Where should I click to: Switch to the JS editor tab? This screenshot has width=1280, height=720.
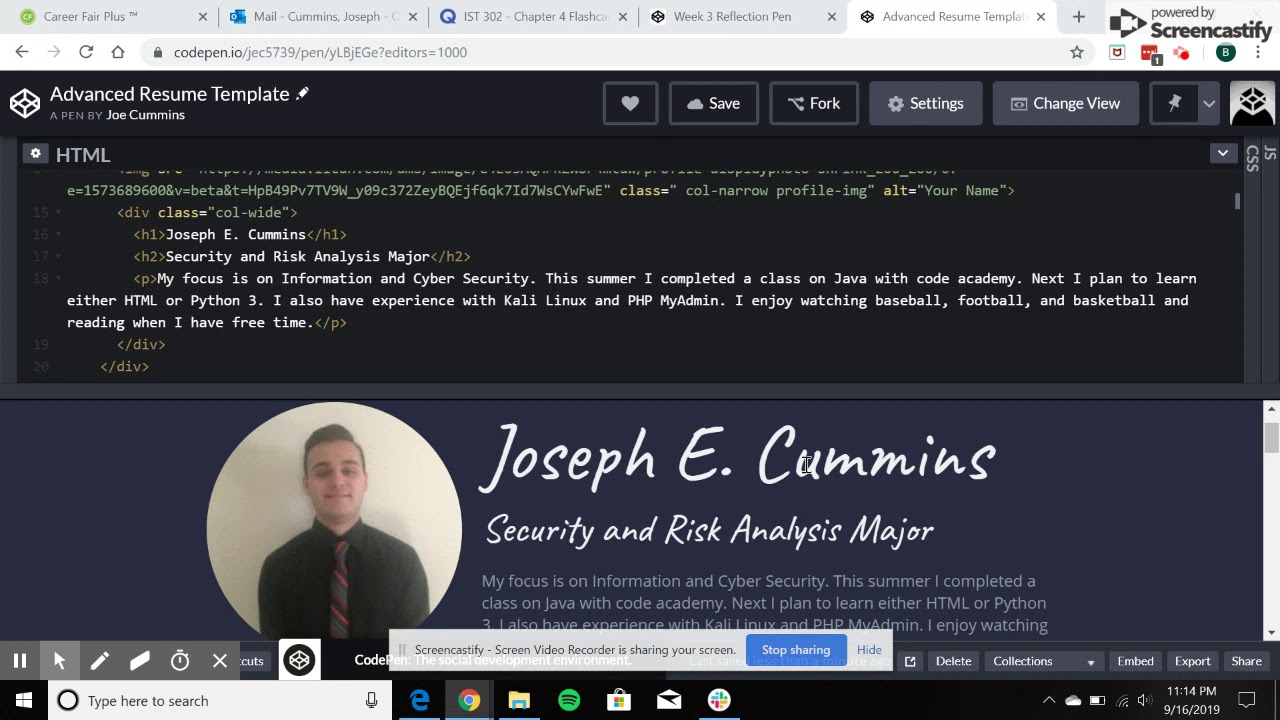click(x=1270, y=153)
